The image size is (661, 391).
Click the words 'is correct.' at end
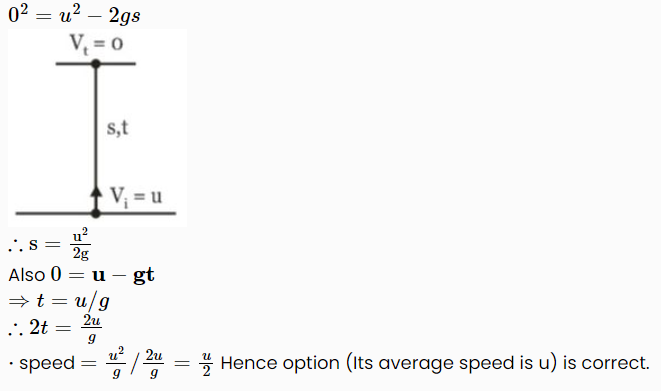(x=606, y=363)
